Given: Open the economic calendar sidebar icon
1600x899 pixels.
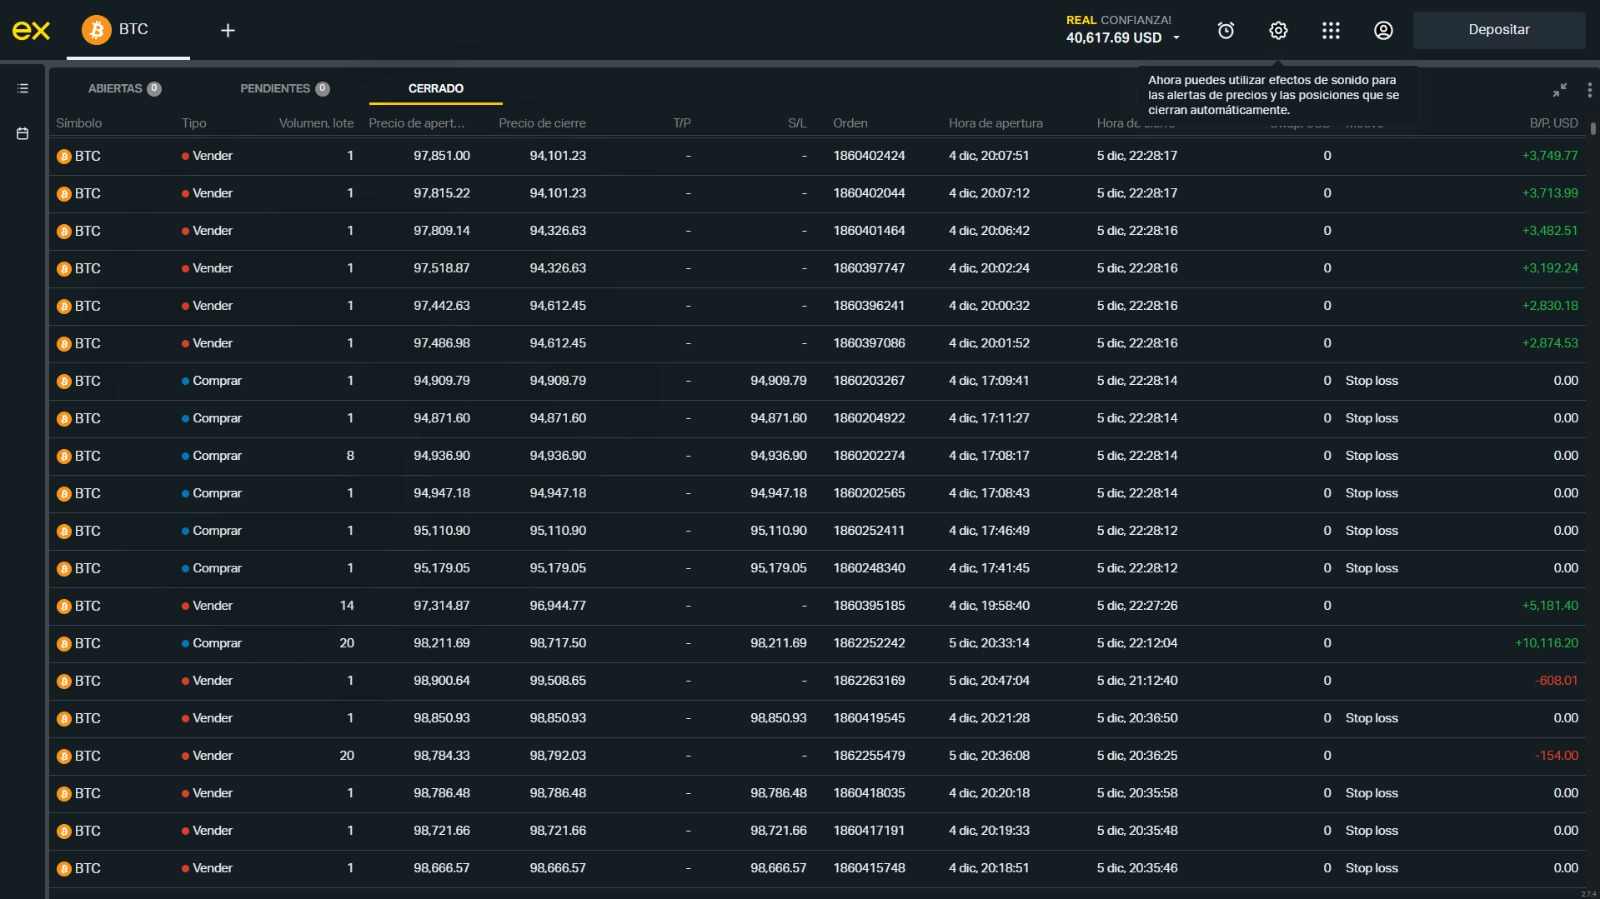Looking at the screenshot, I should 22,133.
